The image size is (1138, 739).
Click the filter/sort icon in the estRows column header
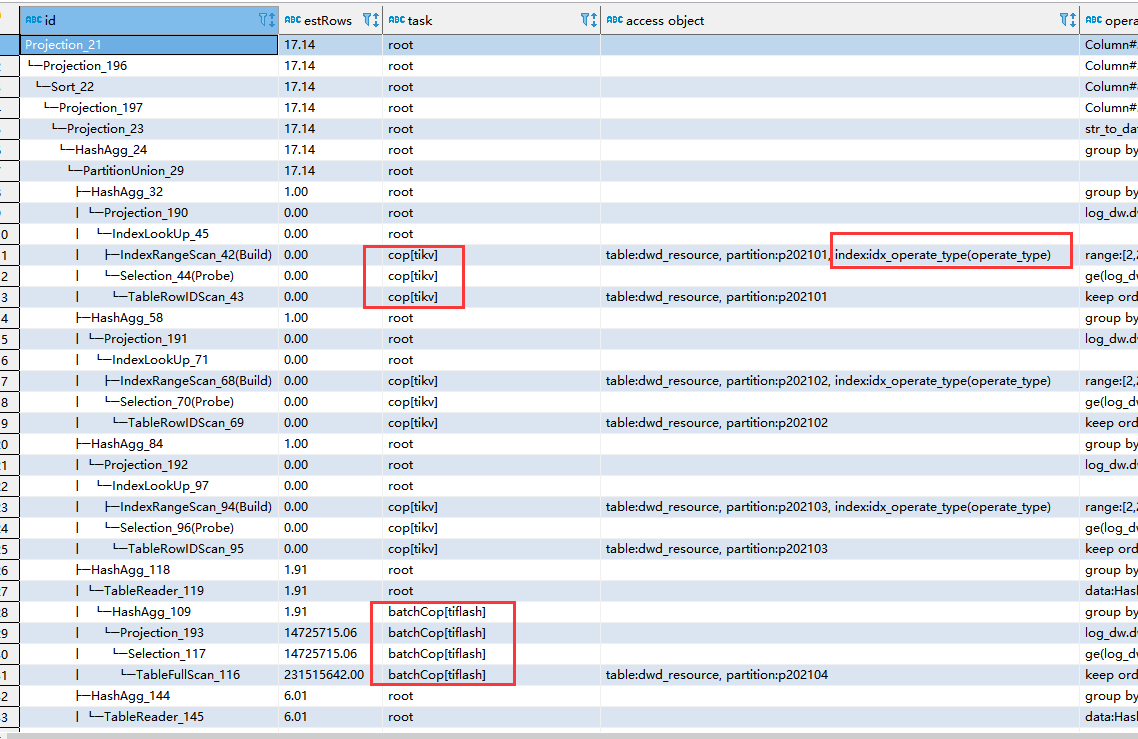click(370, 20)
